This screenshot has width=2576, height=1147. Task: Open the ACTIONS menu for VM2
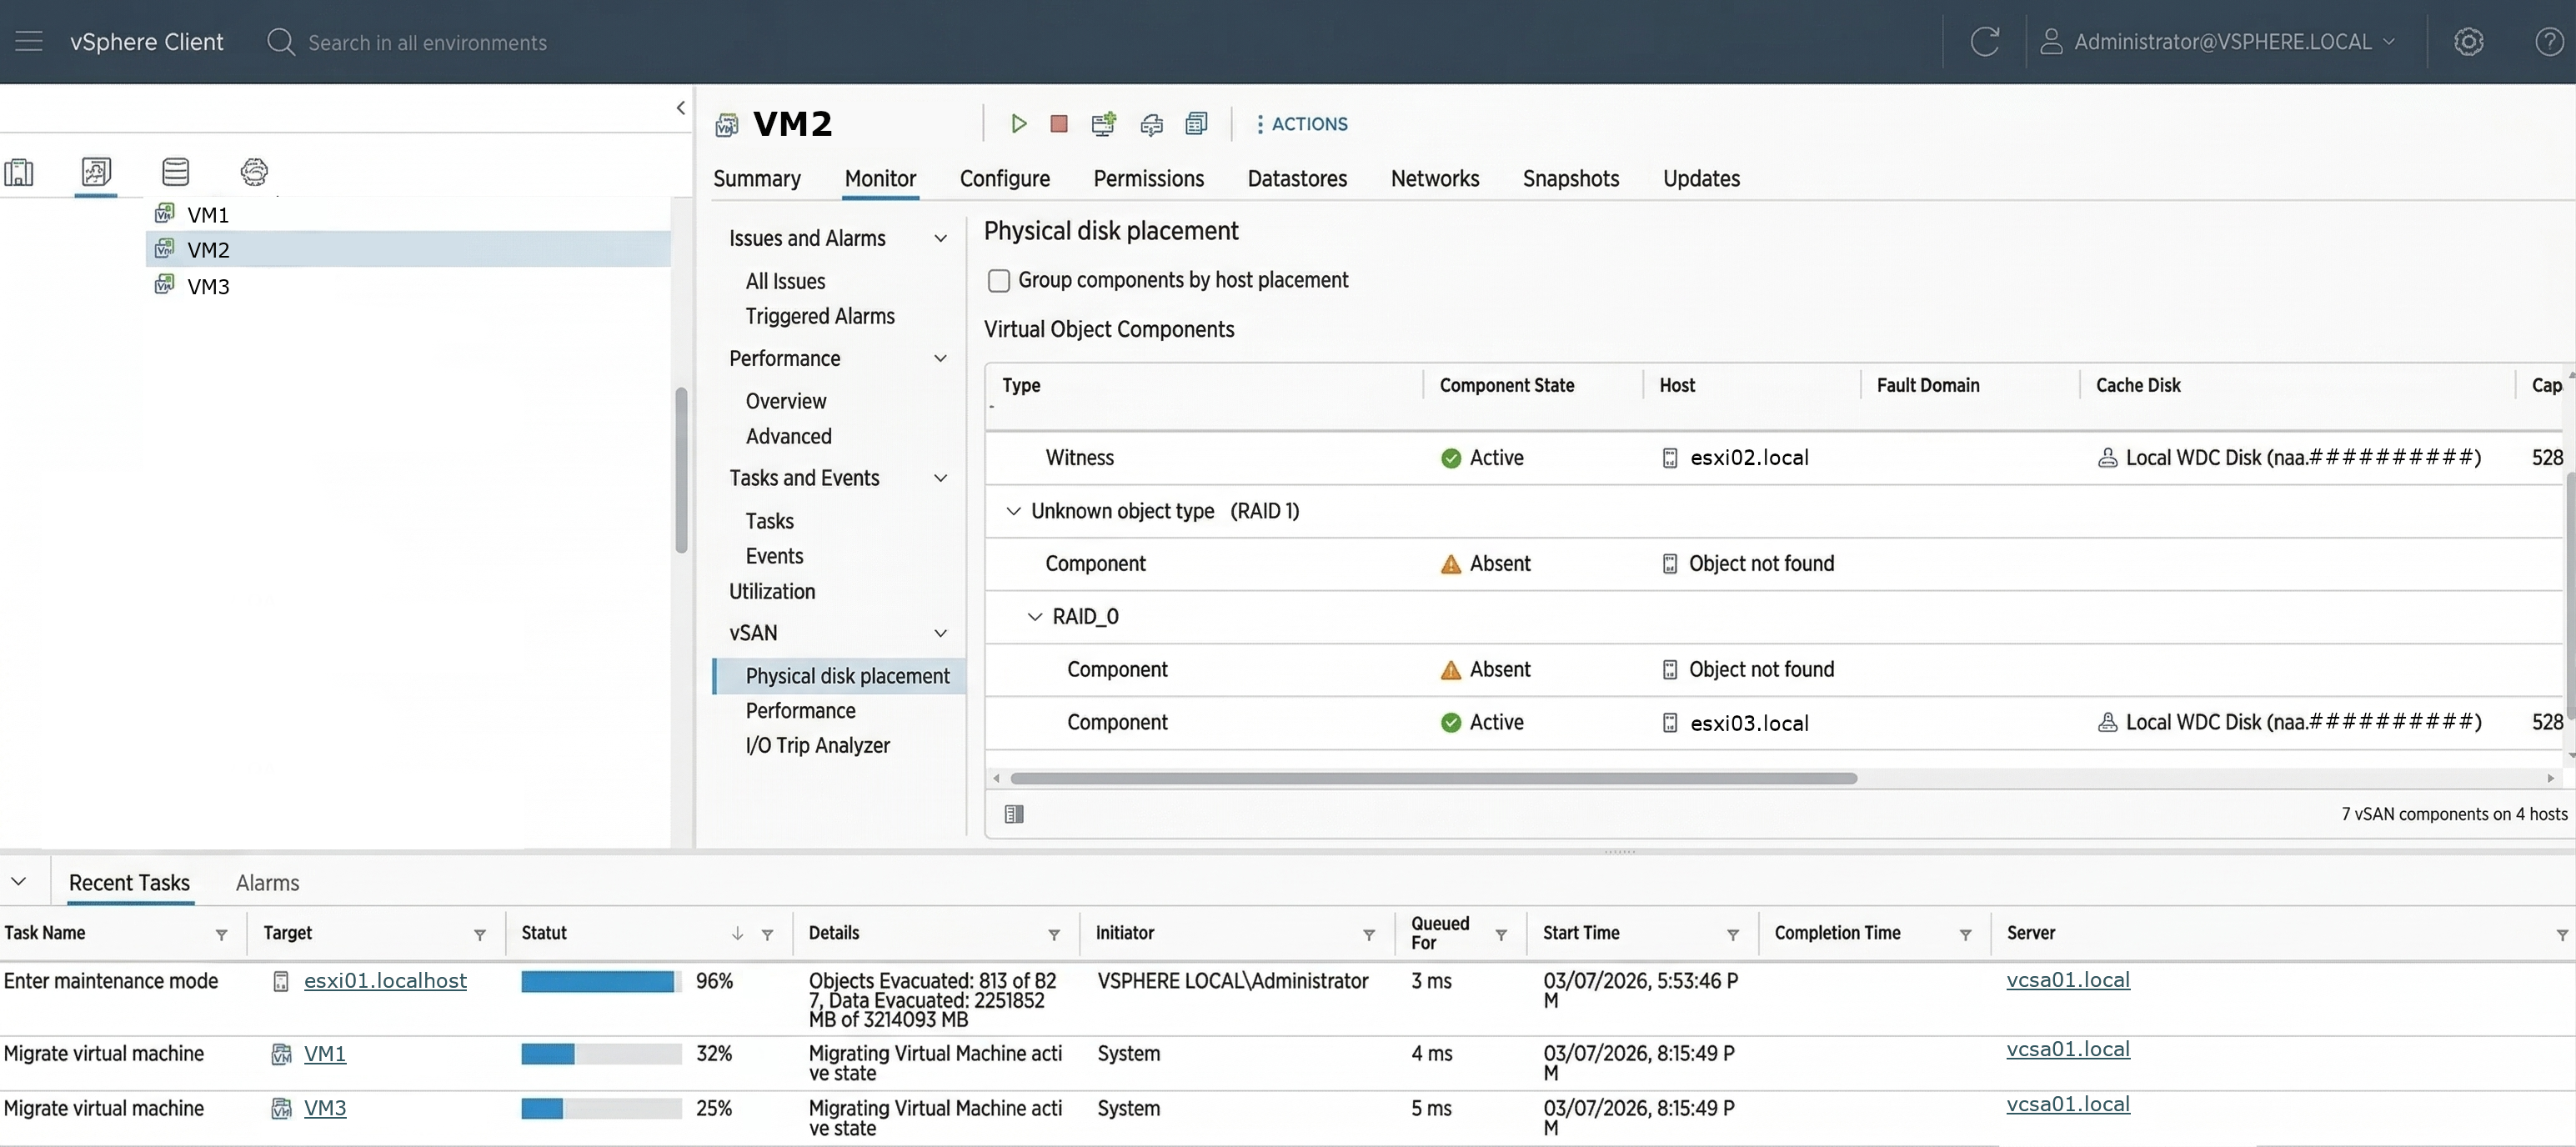[x=1301, y=124]
